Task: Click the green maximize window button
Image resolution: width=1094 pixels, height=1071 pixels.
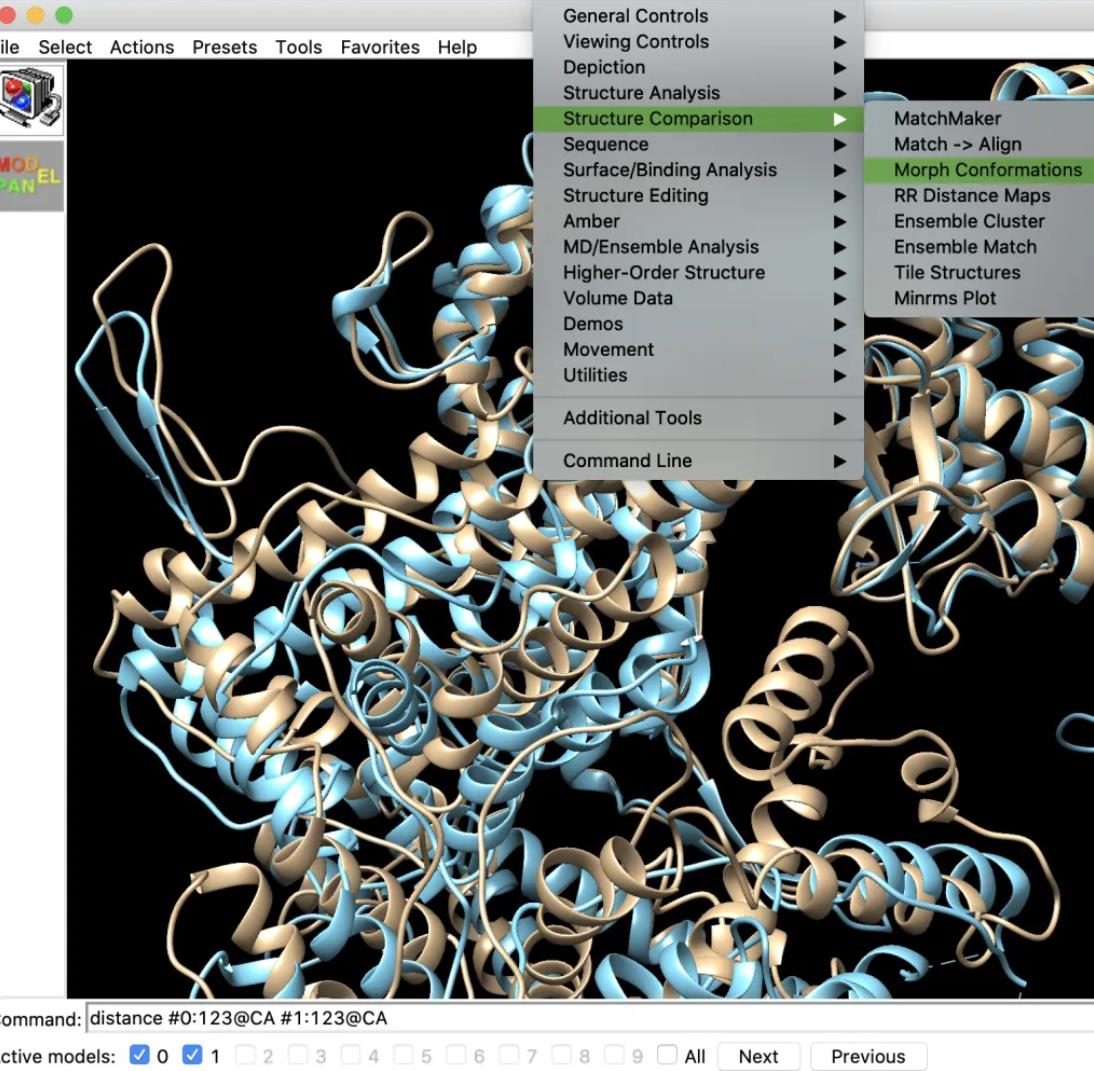Action: 64,14
